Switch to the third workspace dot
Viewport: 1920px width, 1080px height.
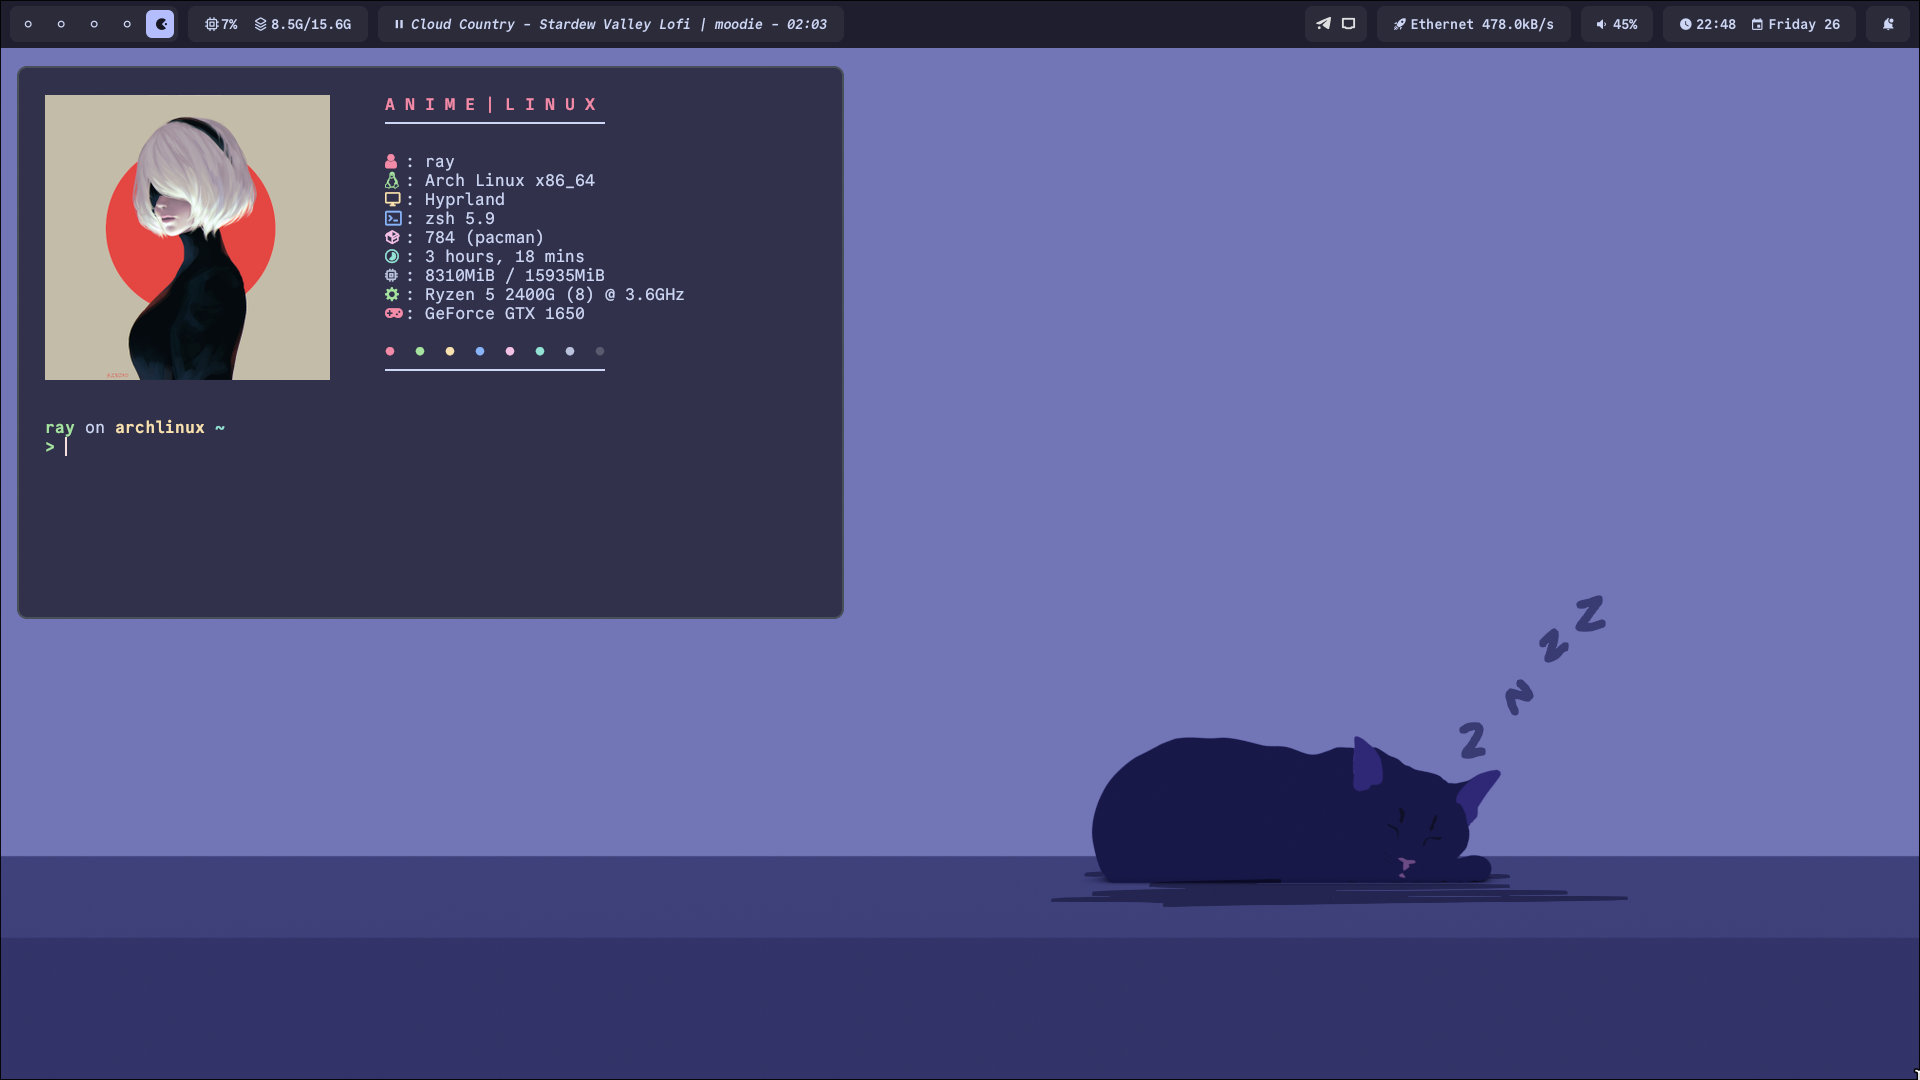pyautogui.click(x=94, y=24)
